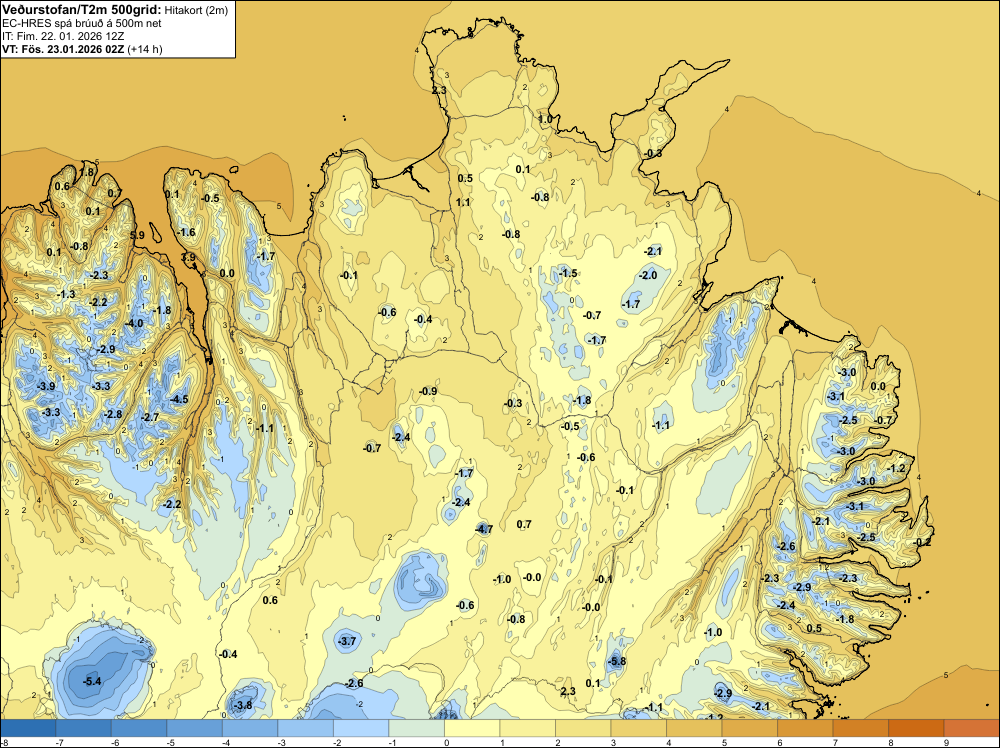The width and height of the screenshot is (1000, 748).
Task: Click legend color between -6 and -5
Action: (x=139, y=728)
